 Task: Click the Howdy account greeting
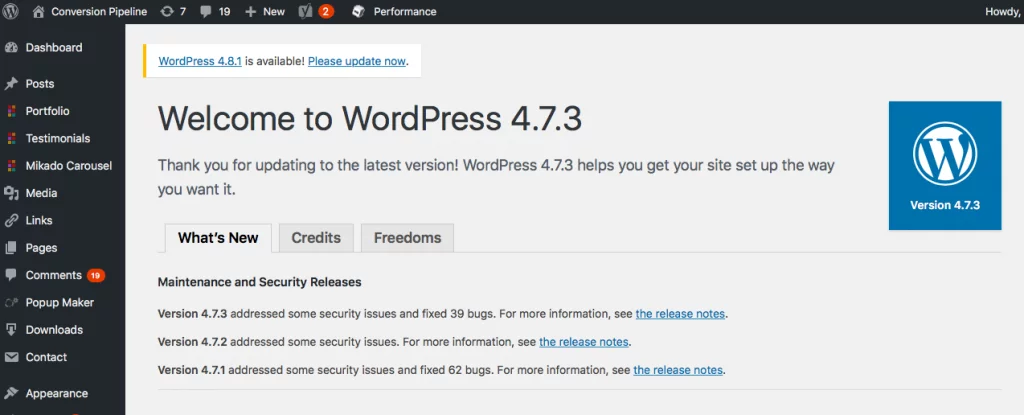1004,12
